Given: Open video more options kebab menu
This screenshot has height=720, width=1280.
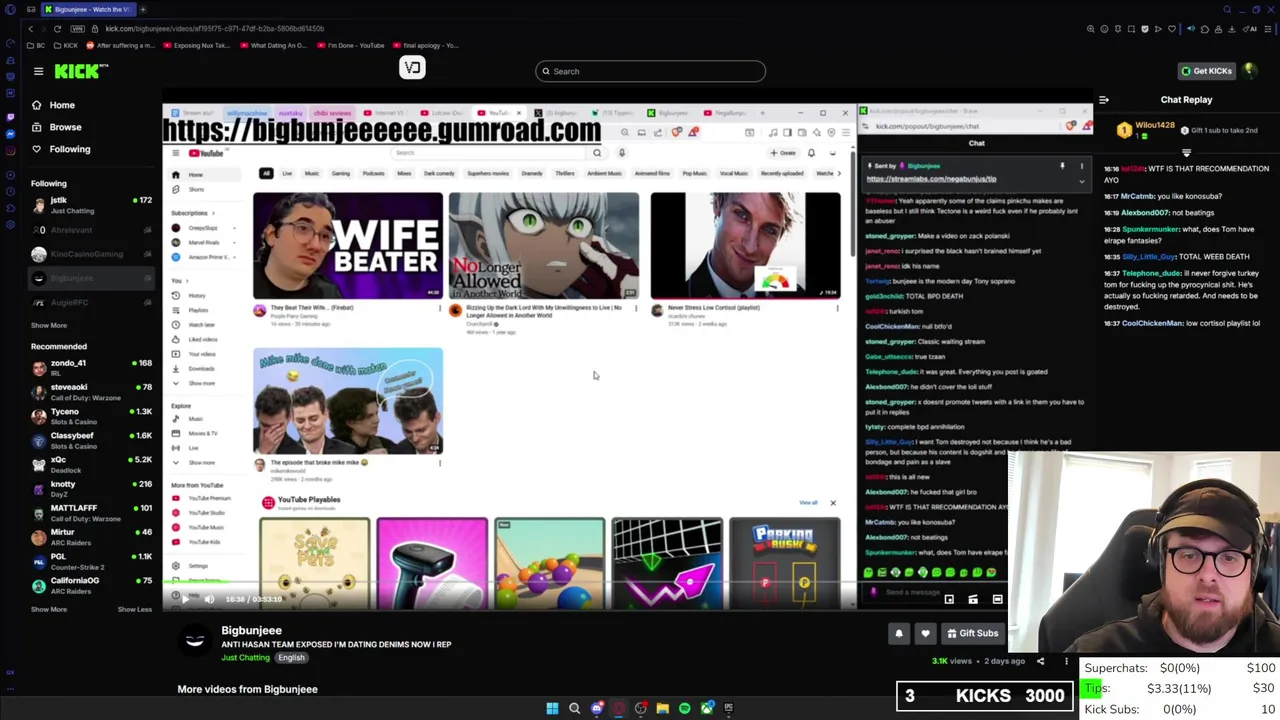Looking at the screenshot, I should (x=1066, y=661).
